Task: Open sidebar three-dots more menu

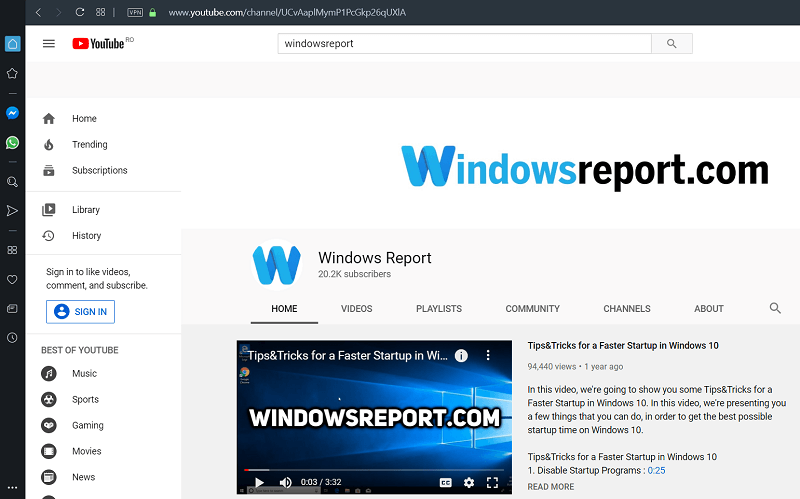Action: click(12, 487)
